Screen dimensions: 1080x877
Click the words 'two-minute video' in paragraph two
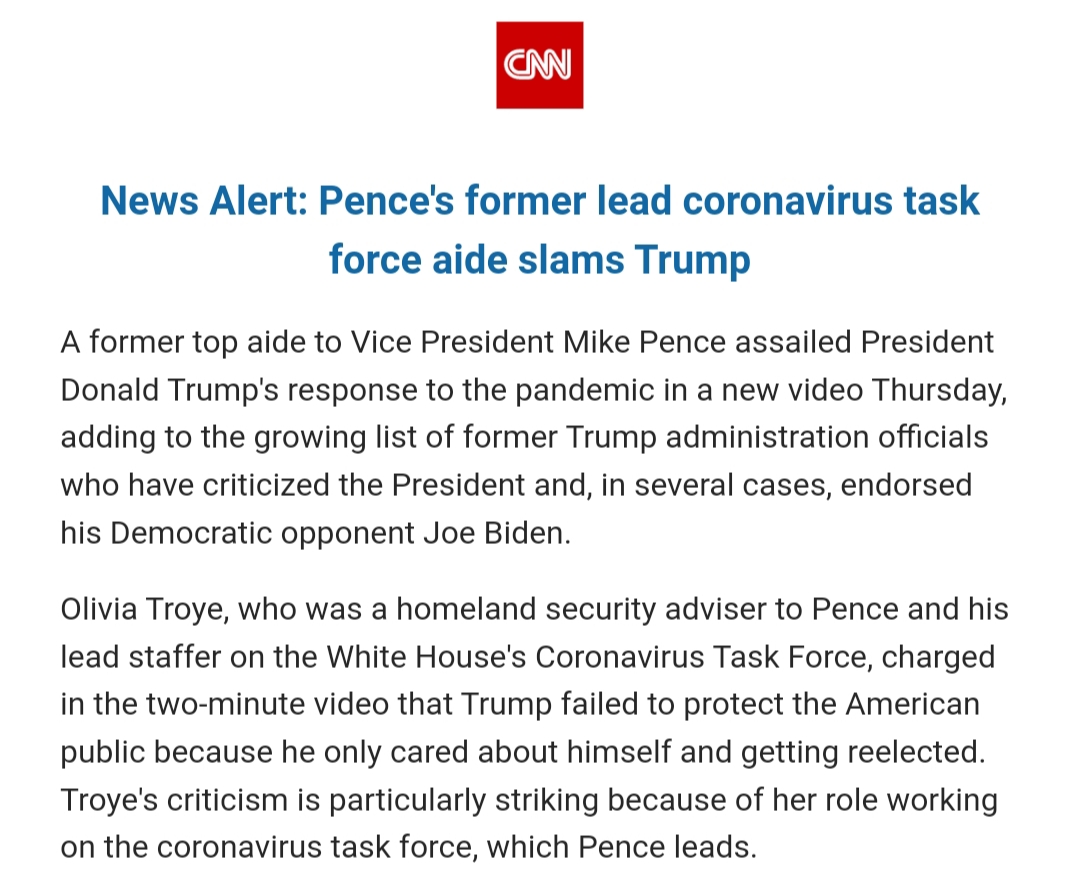click(299, 705)
